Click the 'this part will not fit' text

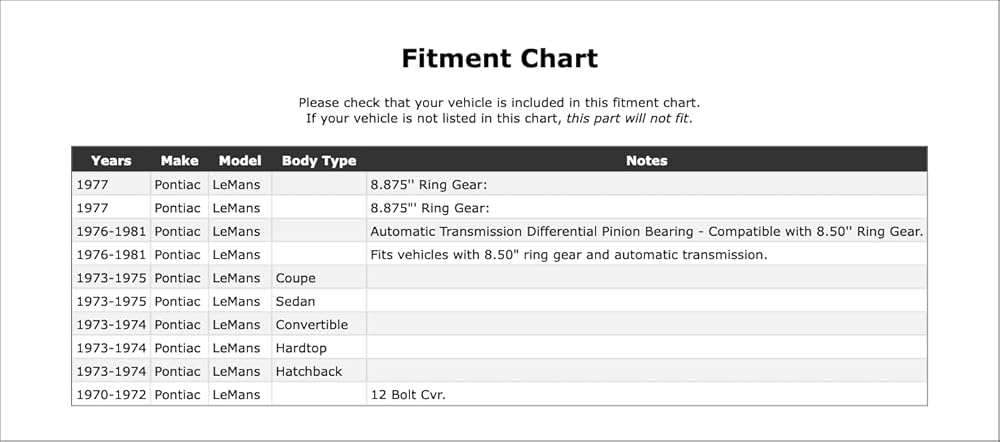(627, 119)
